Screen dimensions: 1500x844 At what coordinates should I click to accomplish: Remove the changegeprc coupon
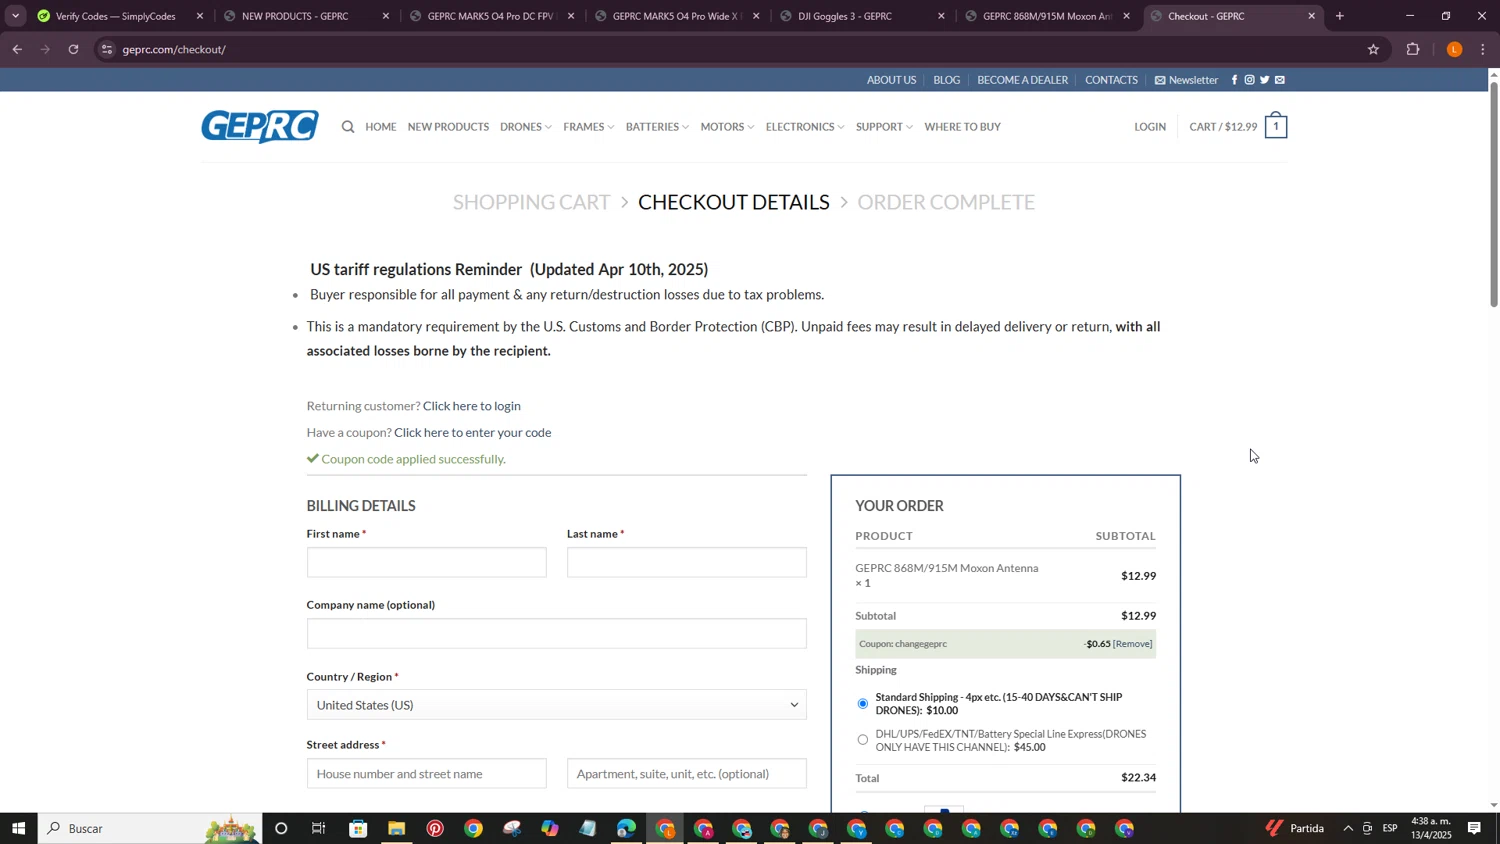(x=1133, y=644)
